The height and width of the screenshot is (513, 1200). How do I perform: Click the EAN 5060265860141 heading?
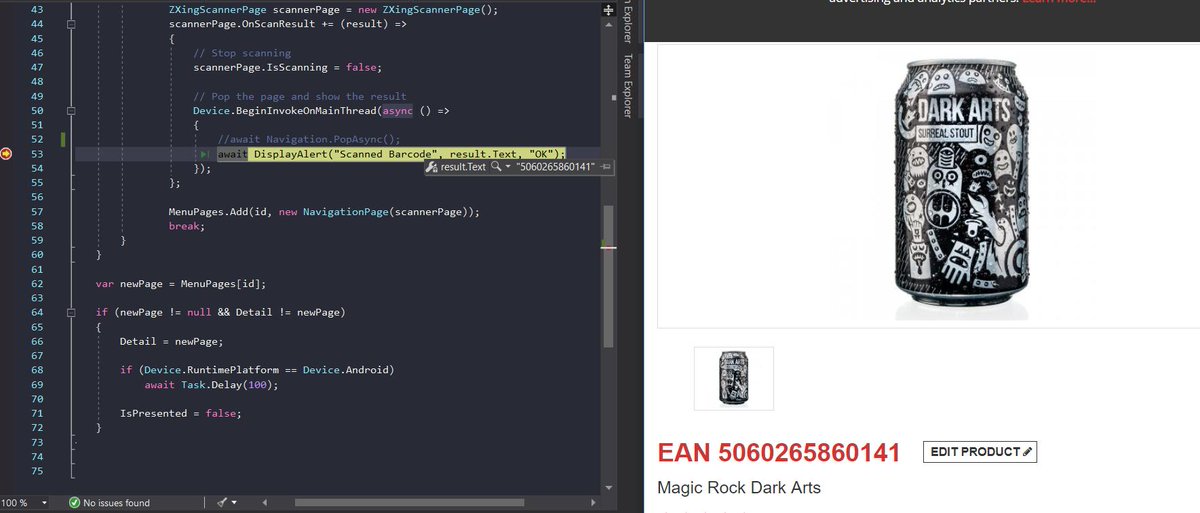click(x=779, y=453)
